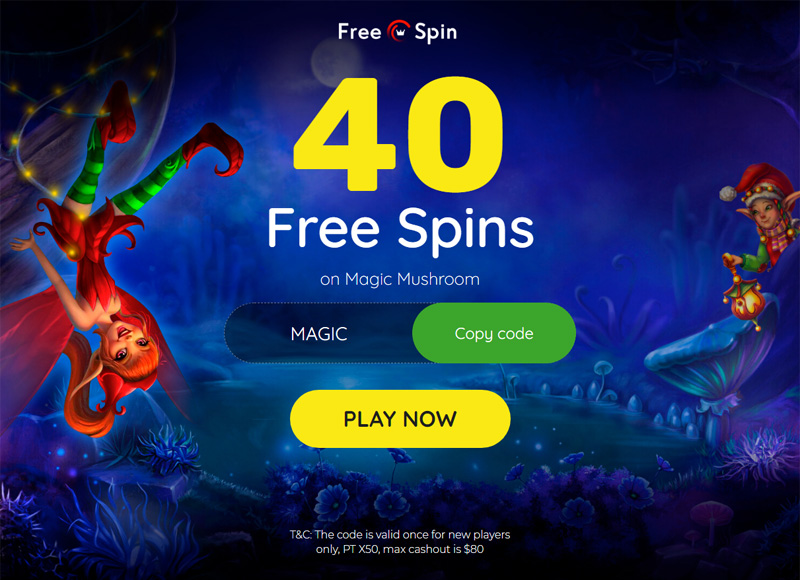Image resolution: width=800 pixels, height=580 pixels.
Task: Click the big yellow 40 number
Action: point(398,135)
